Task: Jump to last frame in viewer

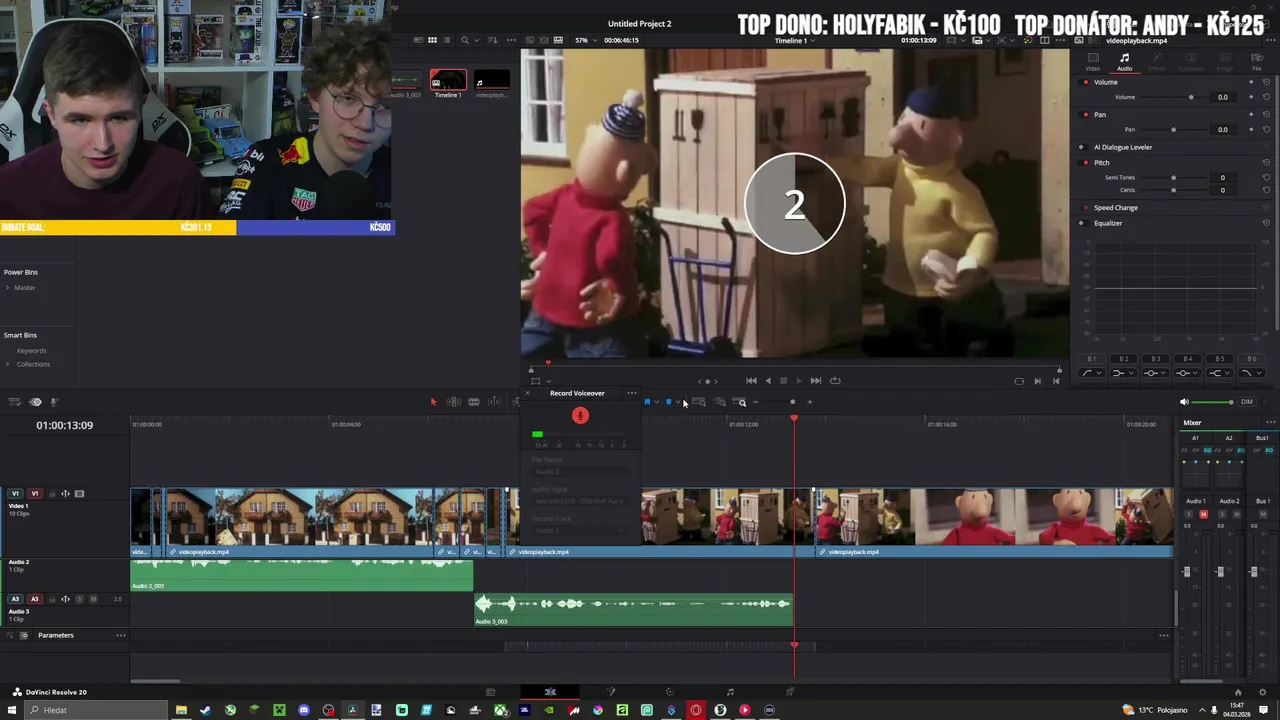Action: [x=815, y=380]
